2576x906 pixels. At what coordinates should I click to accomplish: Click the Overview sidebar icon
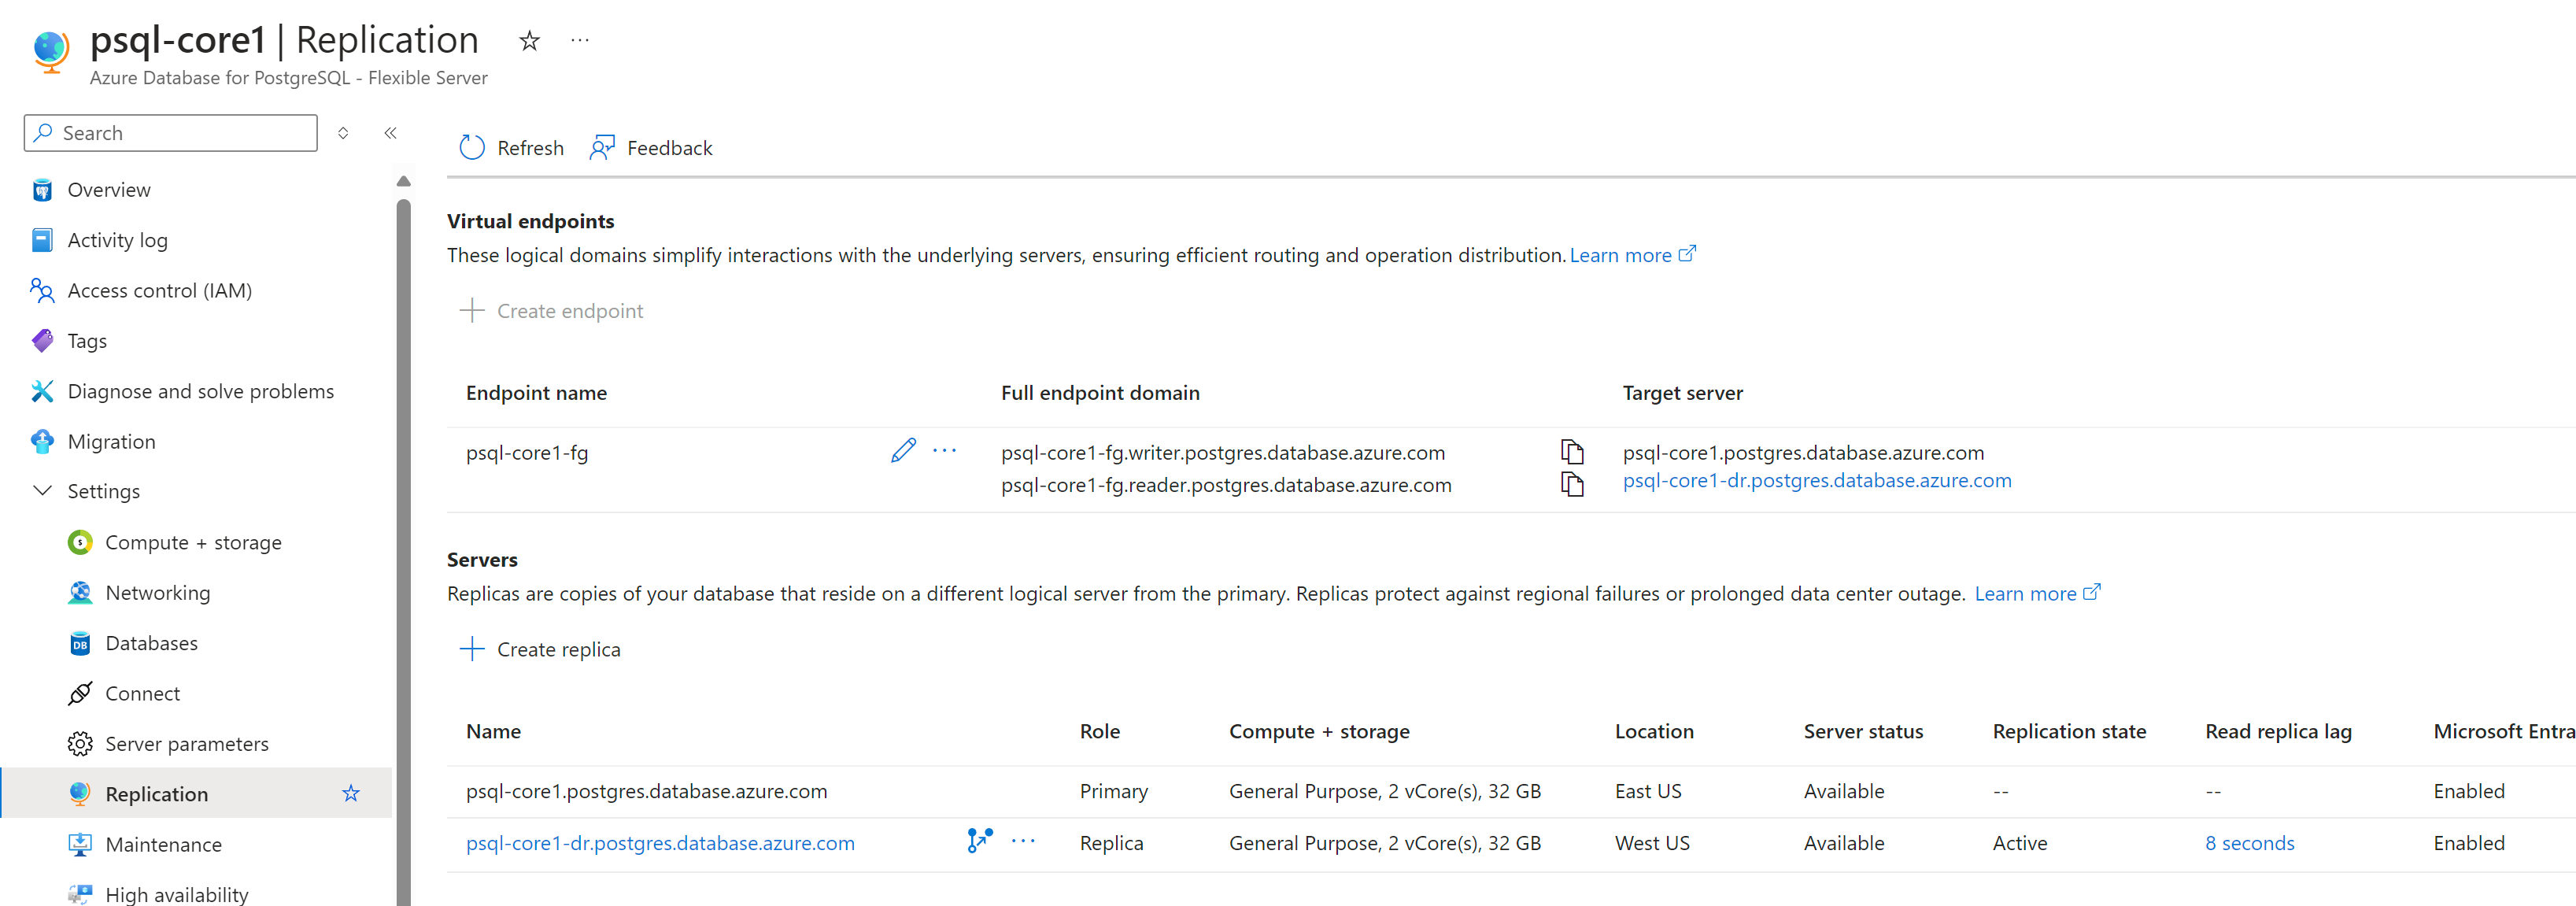[x=42, y=190]
